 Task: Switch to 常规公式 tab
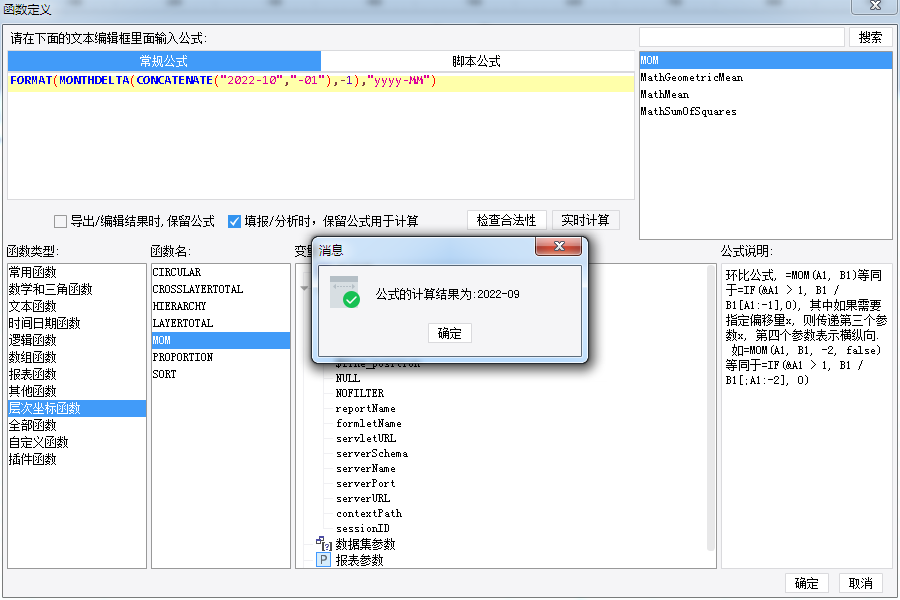click(x=164, y=61)
